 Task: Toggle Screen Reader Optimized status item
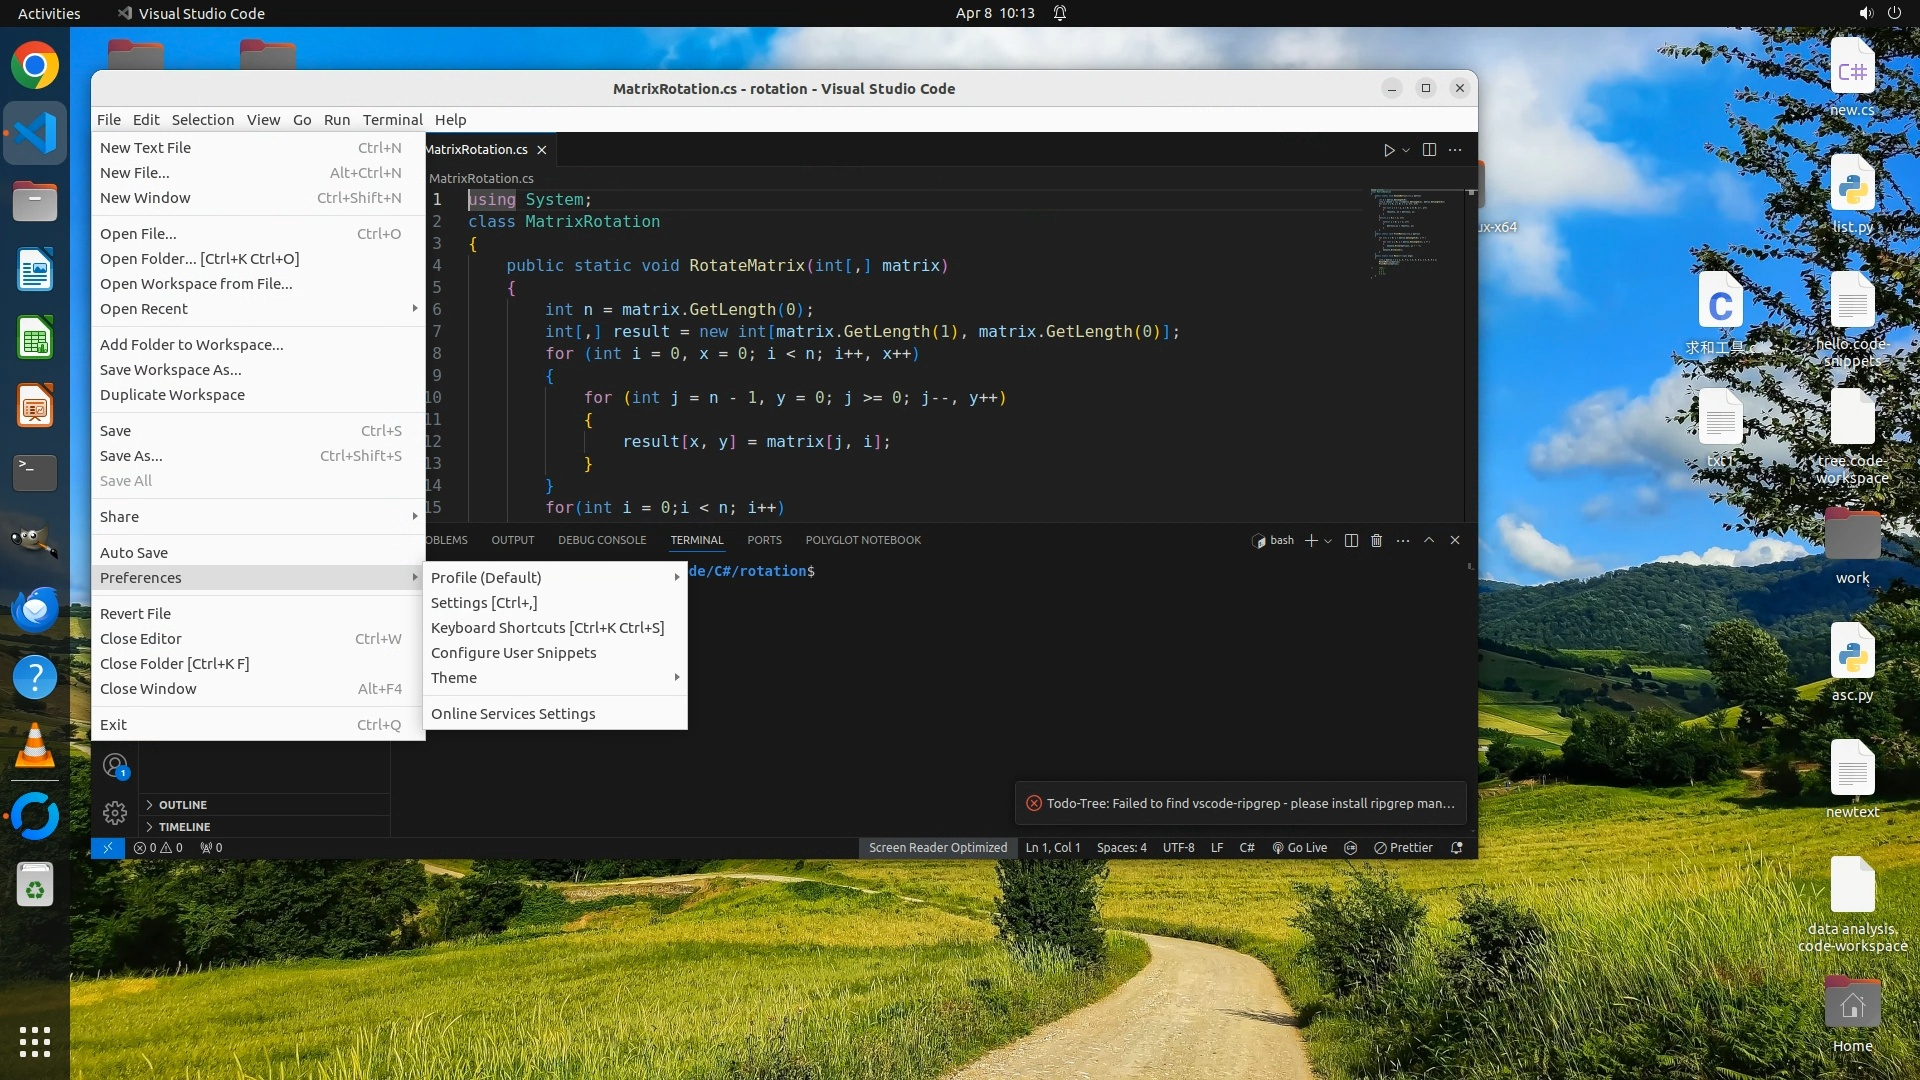pyautogui.click(x=937, y=848)
